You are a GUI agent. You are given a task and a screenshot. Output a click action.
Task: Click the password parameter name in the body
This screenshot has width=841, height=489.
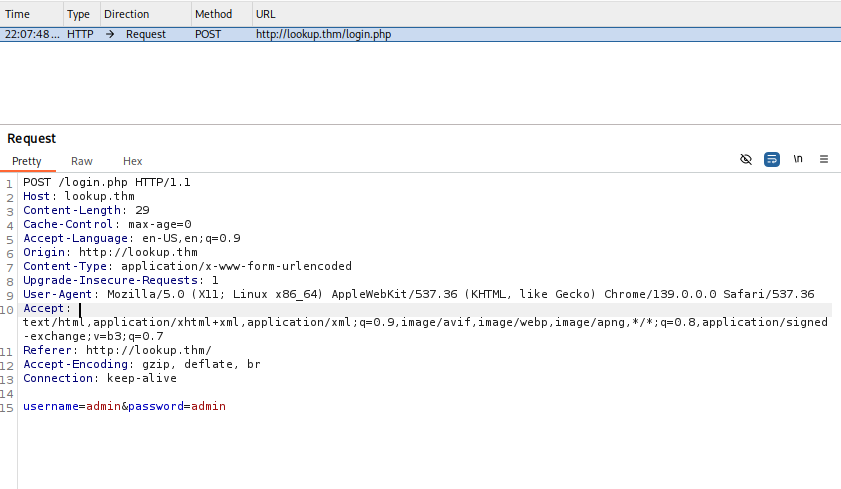(x=156, y=406)
